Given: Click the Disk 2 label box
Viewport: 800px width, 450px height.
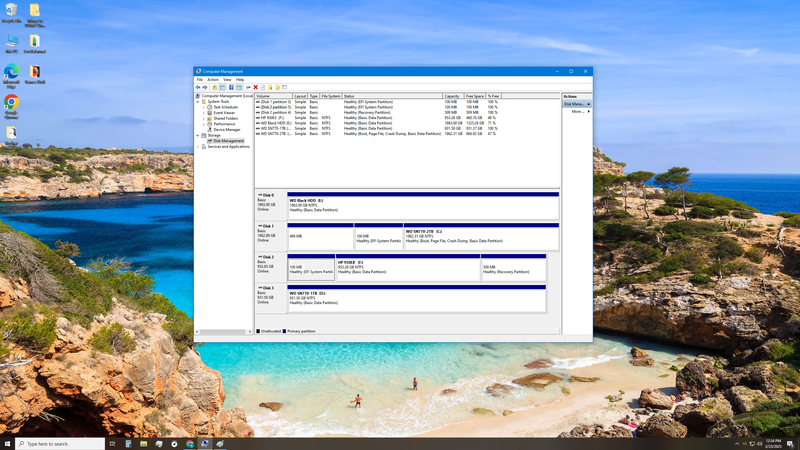Looking at the screenshot, I should coord(271,267).
